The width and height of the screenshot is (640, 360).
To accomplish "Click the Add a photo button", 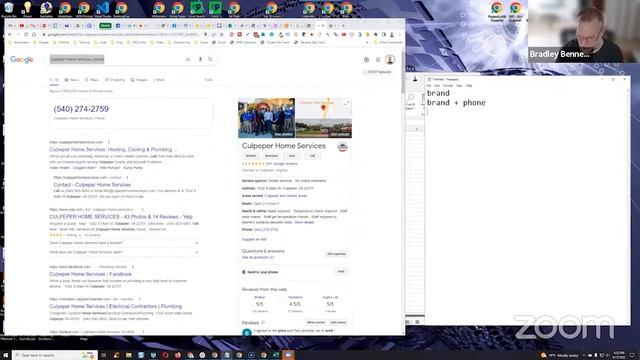I will click(338, 322).
